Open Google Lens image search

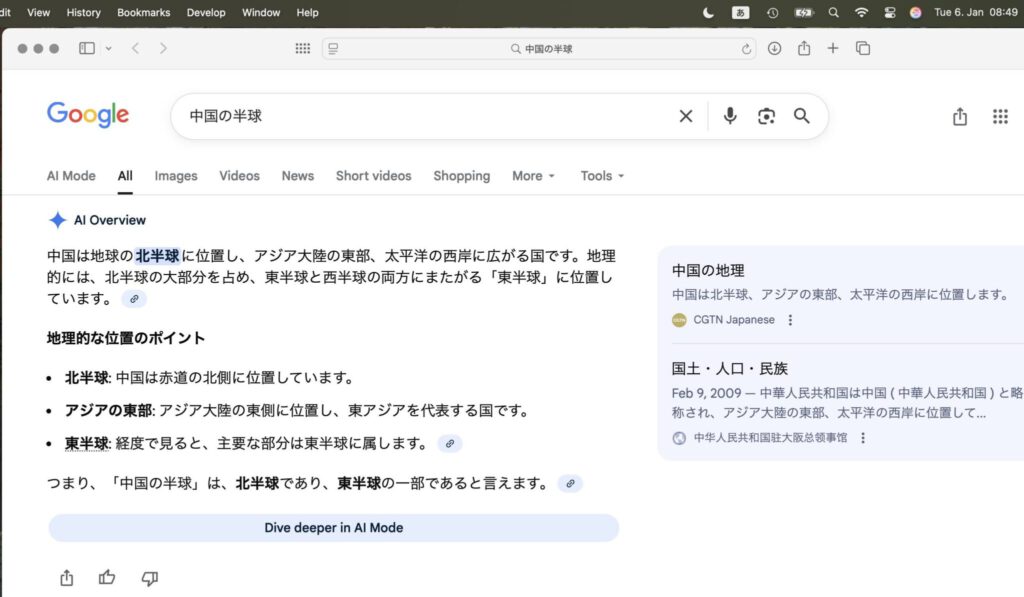coord(766,116)
